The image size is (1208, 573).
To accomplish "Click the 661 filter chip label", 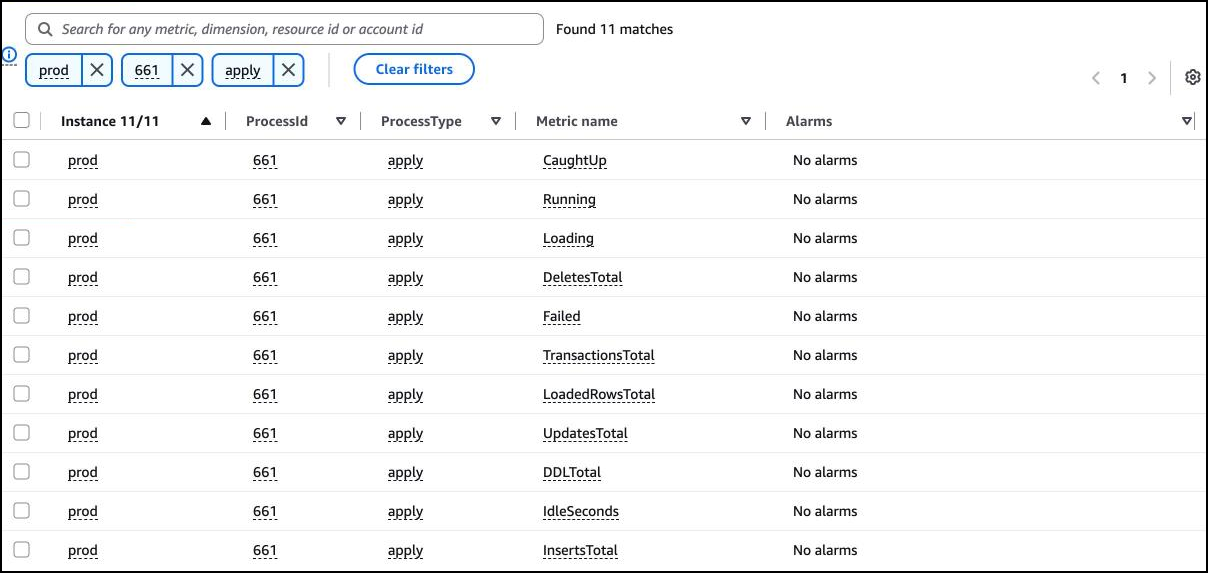I will (x=147, y=71).
